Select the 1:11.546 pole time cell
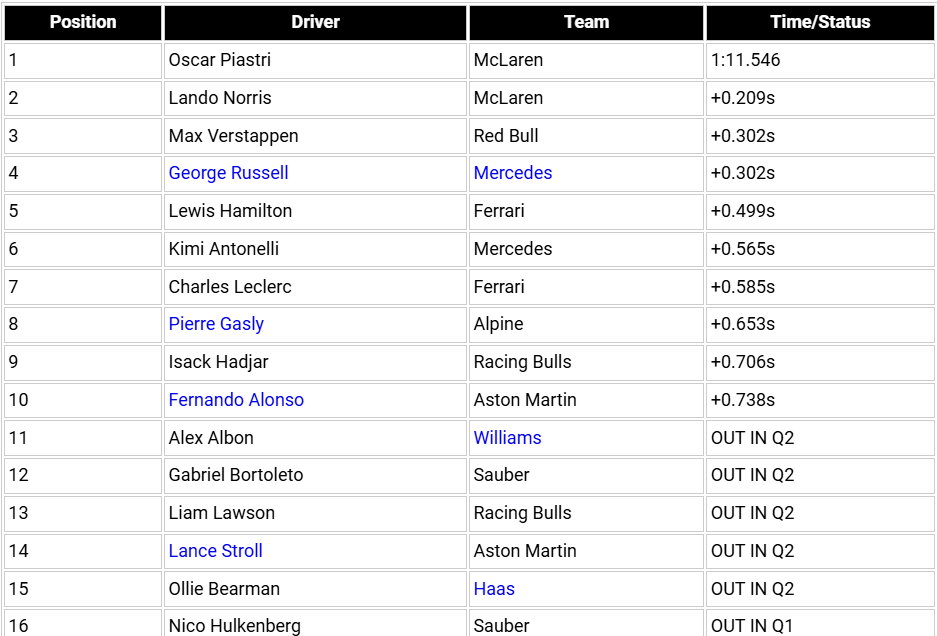Image resolution: width=937 pixels, height=636 pixels. tap(820, 60)
